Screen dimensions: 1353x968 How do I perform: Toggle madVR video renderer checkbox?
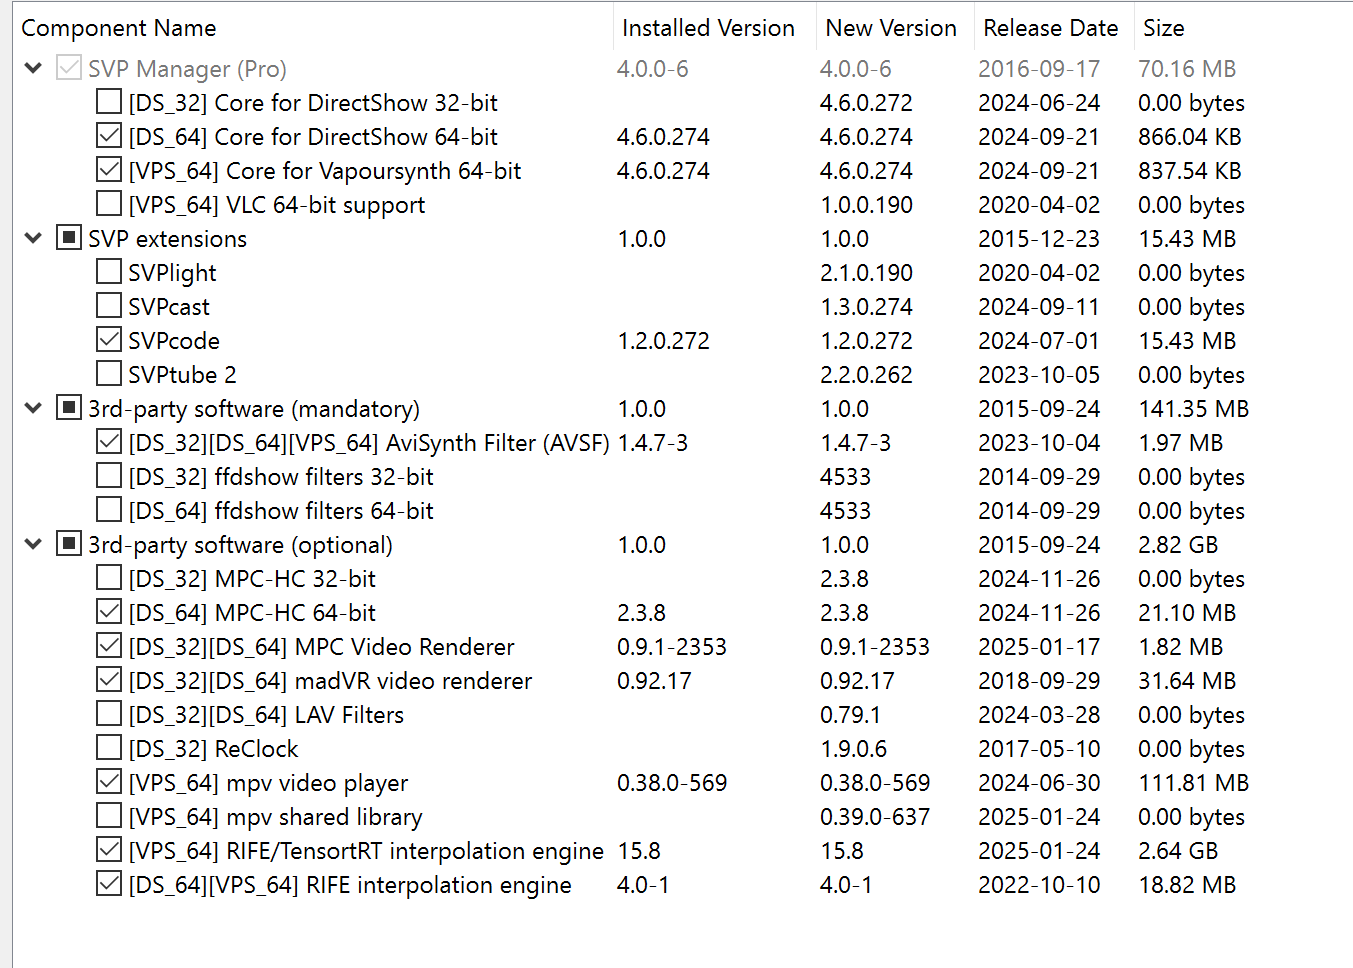coord(109,680)
